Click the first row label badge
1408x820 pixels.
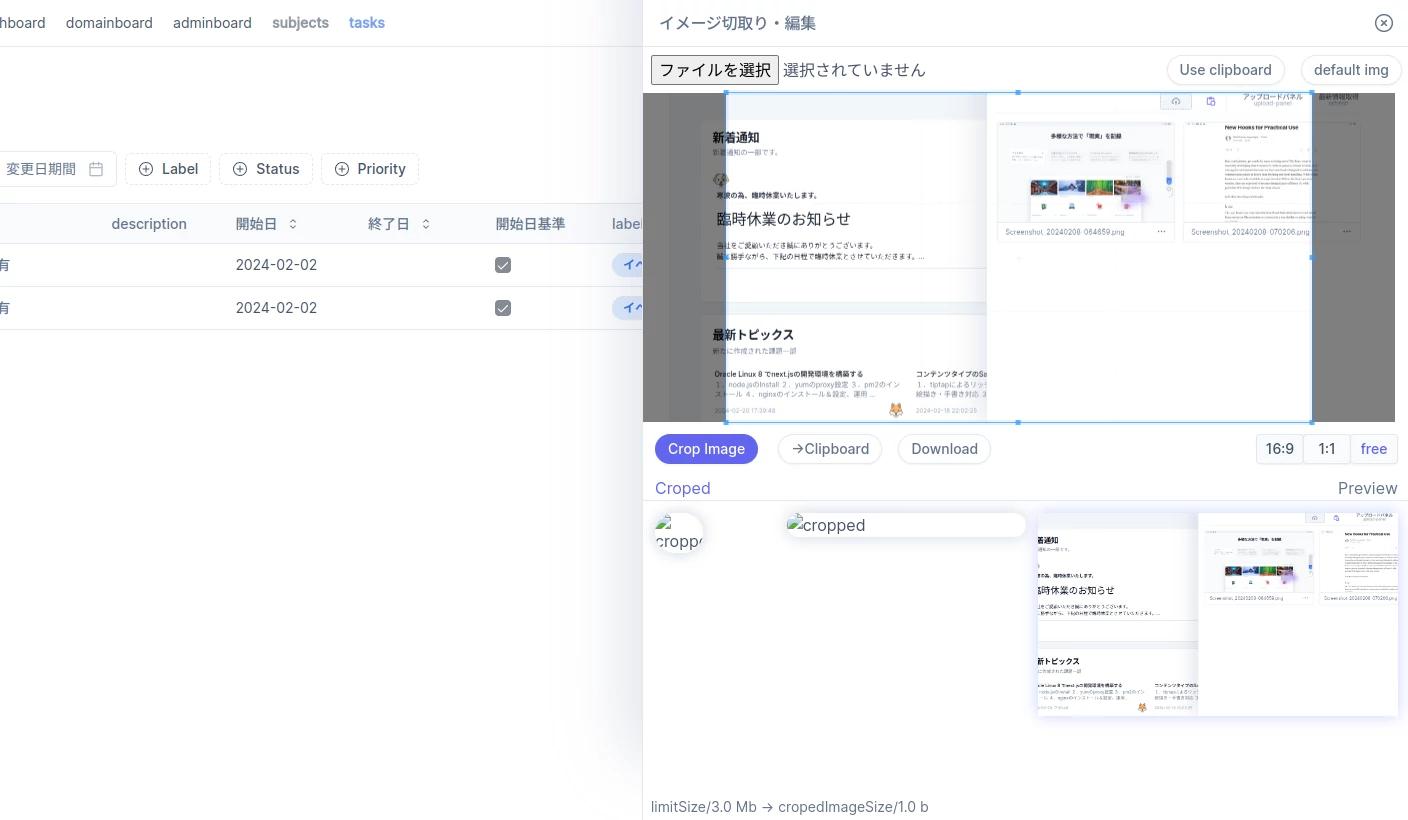point(627,265)
